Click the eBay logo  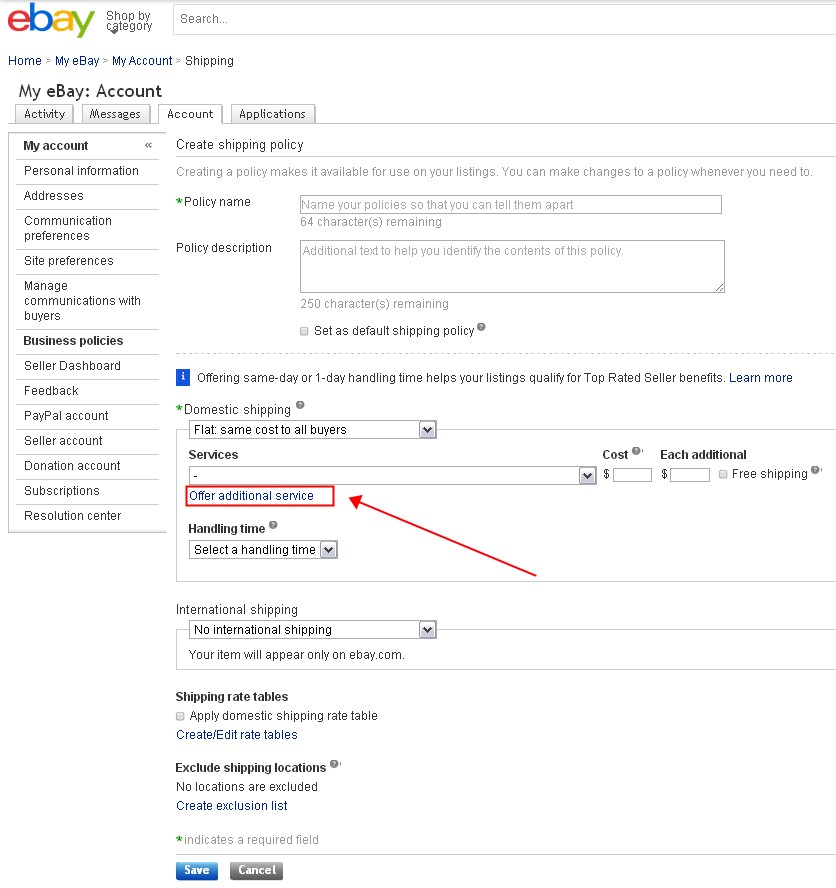pos(48,20)
